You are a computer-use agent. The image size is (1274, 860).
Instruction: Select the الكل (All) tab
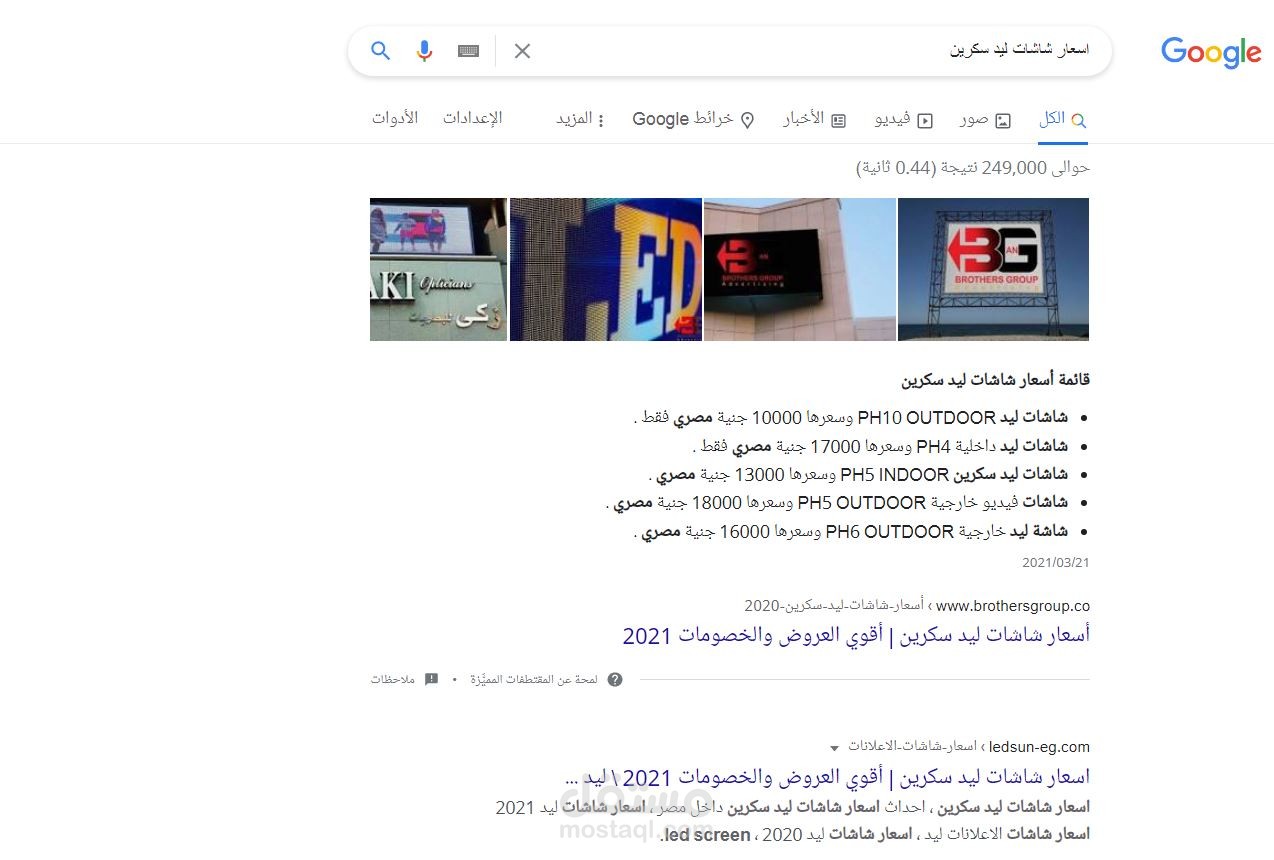point(1062,119)
